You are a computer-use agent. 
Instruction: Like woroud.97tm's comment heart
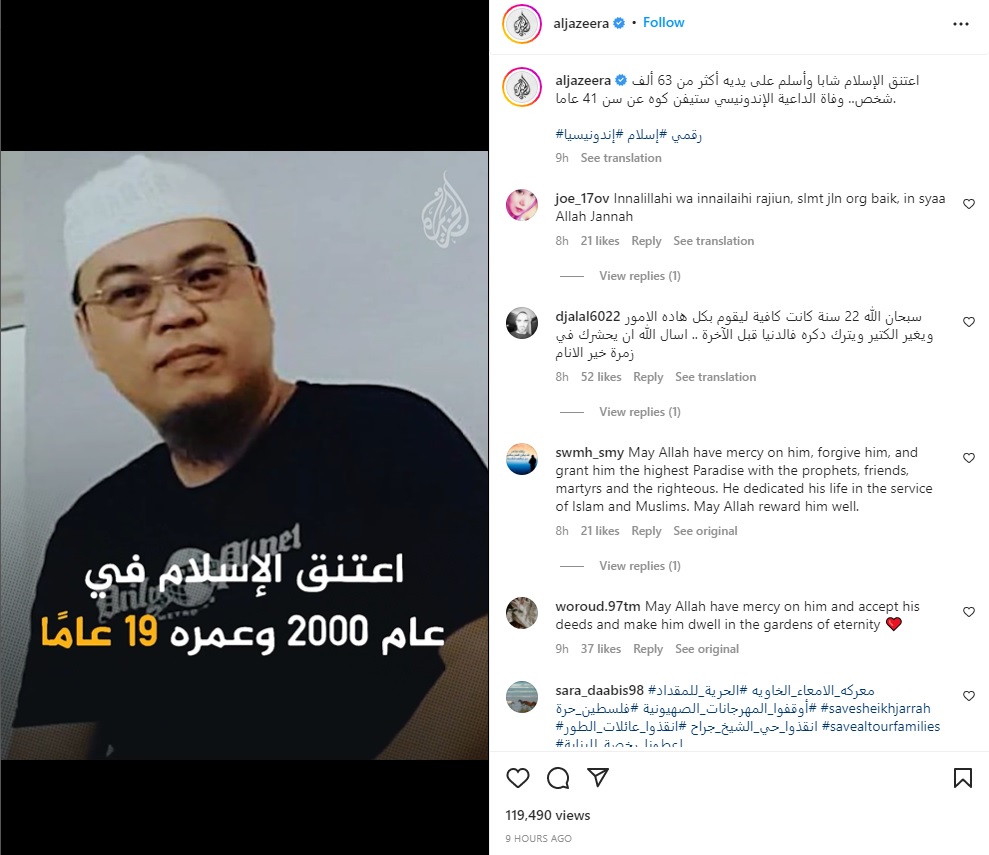pyautogui.click(x=969, y=612)
